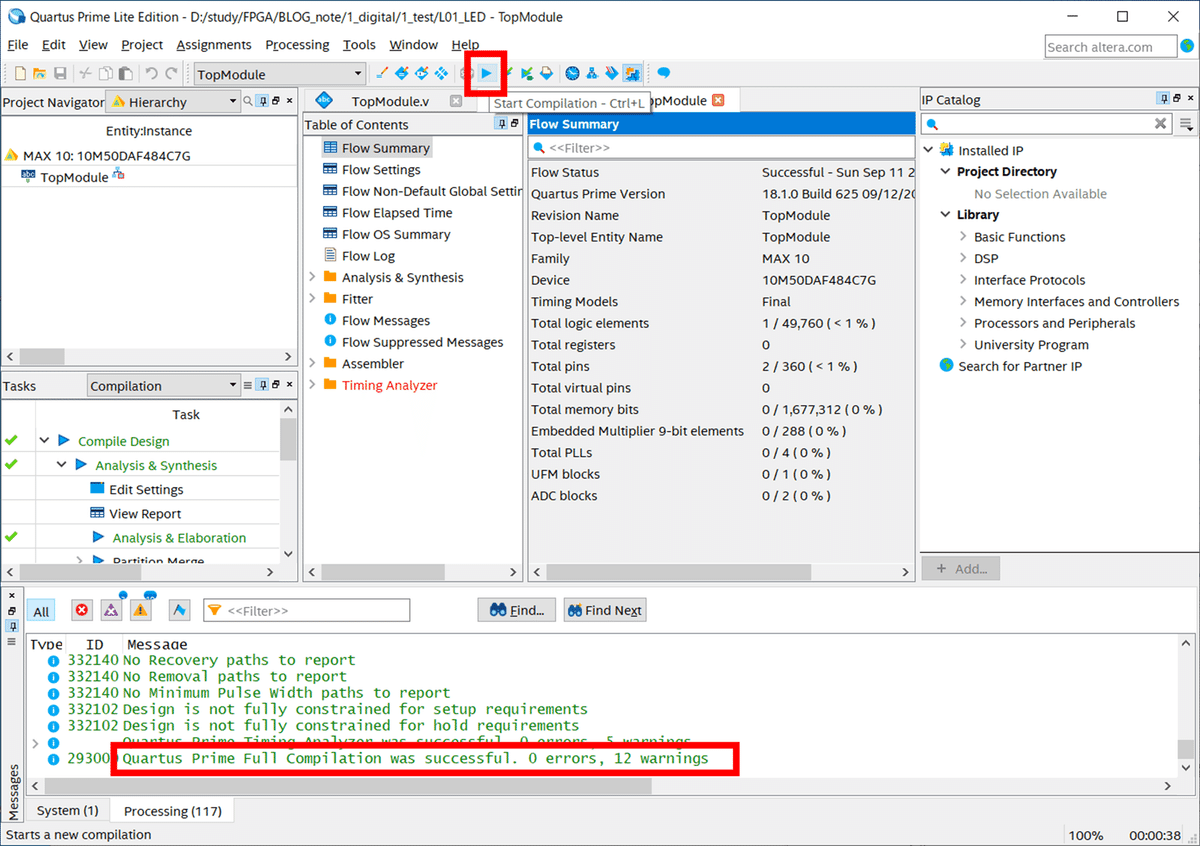Open the File menu
Viewport: 1200px width, 846px height.
pos(18,45)
